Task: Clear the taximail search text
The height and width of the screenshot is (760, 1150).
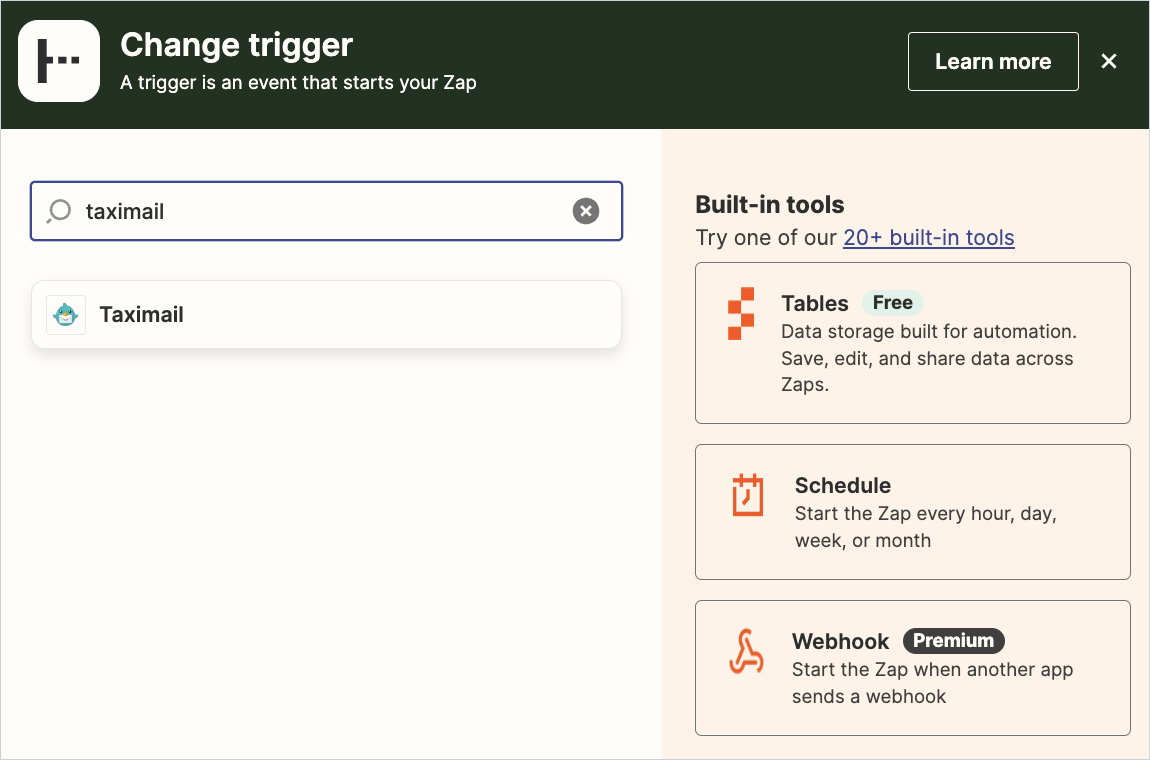Action: click(x=586, y=211)
